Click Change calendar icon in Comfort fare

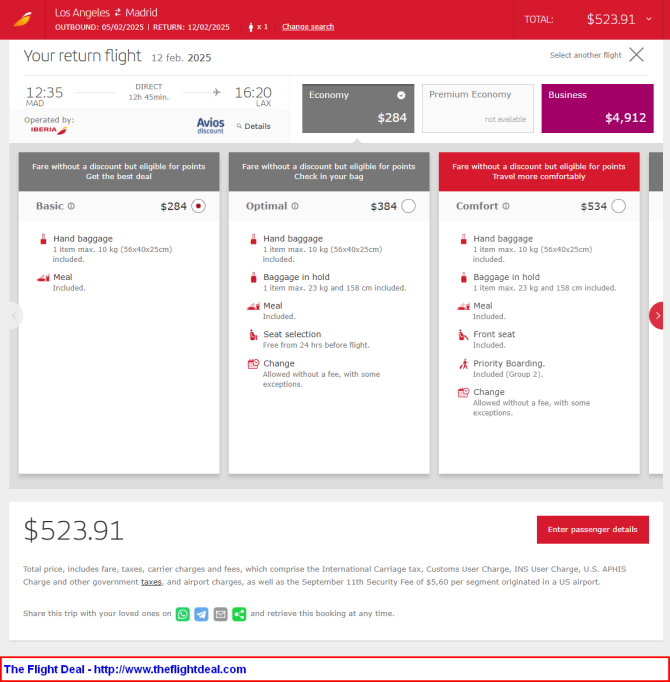coord(463,392)
